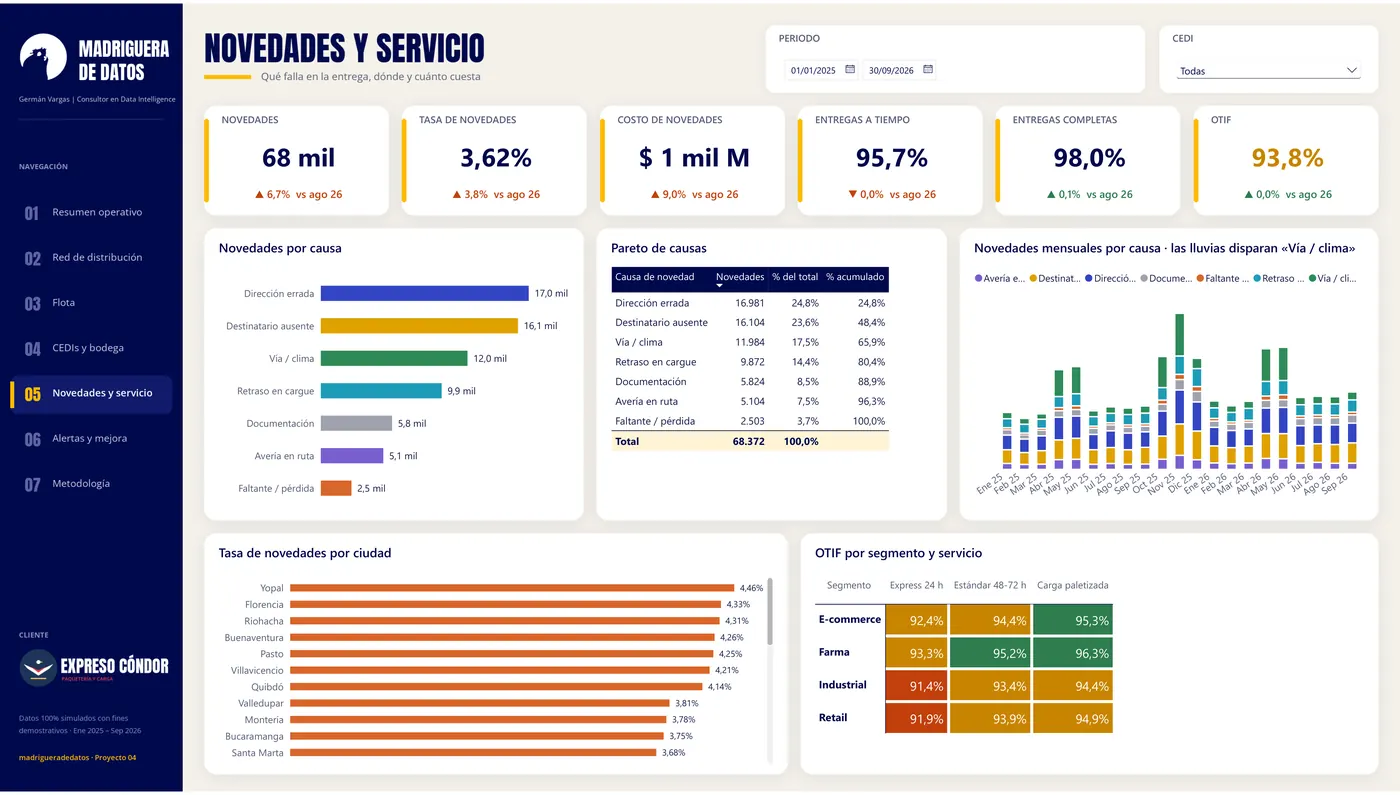Click the Avería legend marker in monthly chart

click(978, 279)
